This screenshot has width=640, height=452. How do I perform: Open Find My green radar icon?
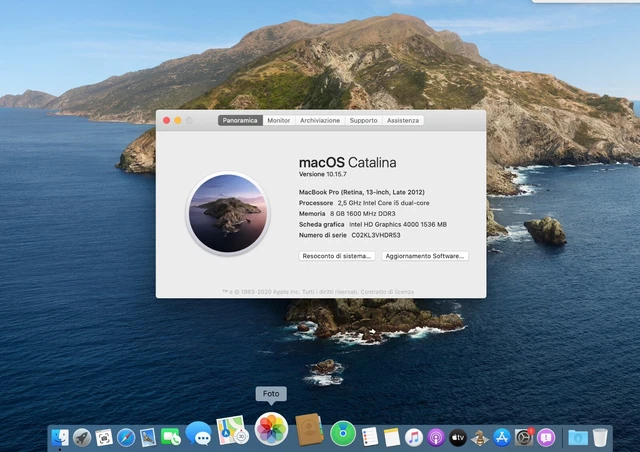[343, 433]
